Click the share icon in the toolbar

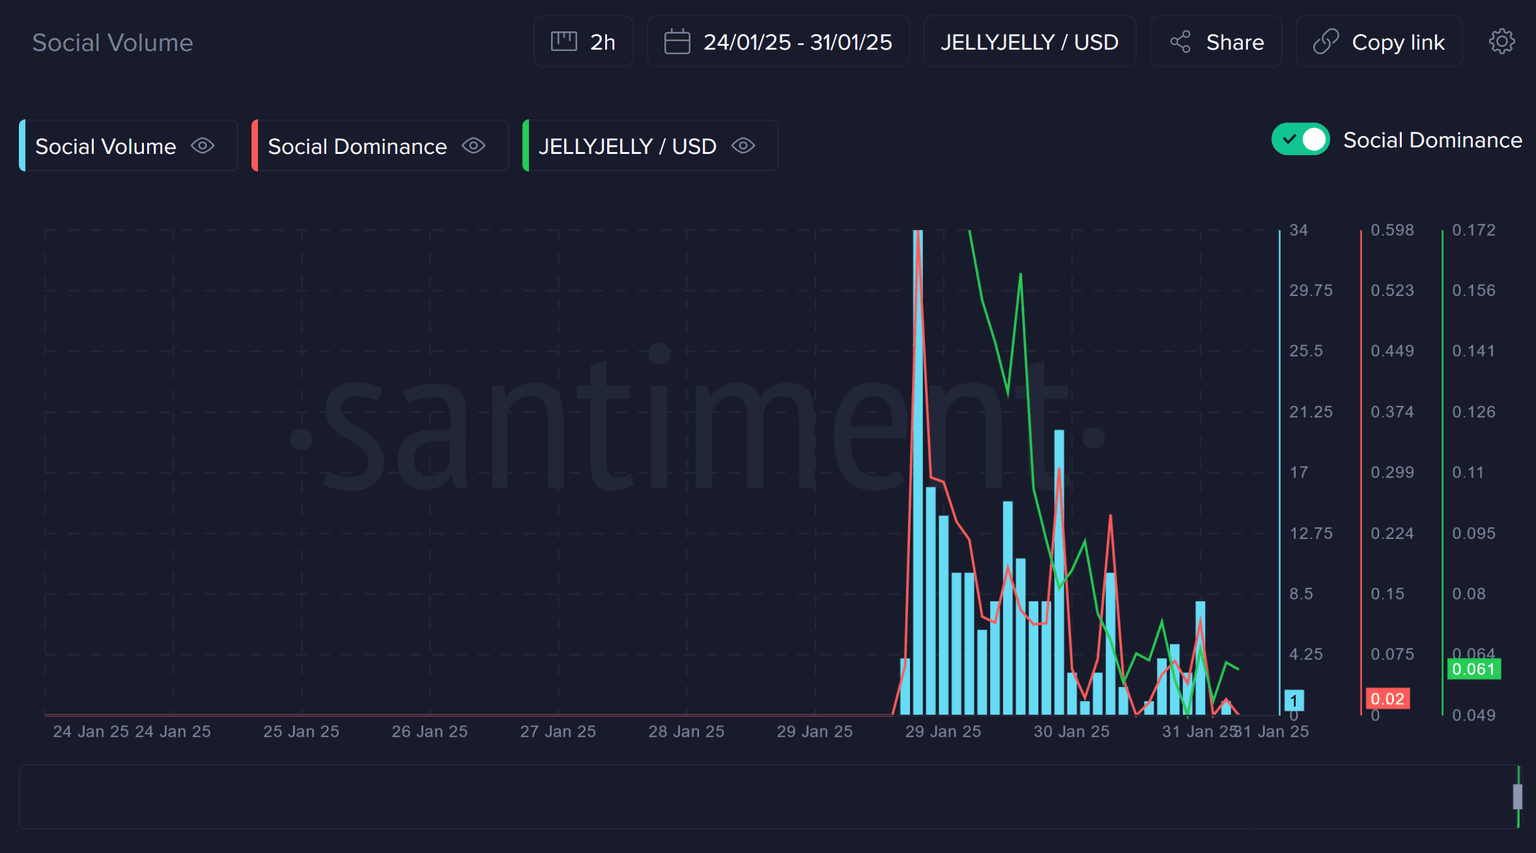[x=1180, y=42]
